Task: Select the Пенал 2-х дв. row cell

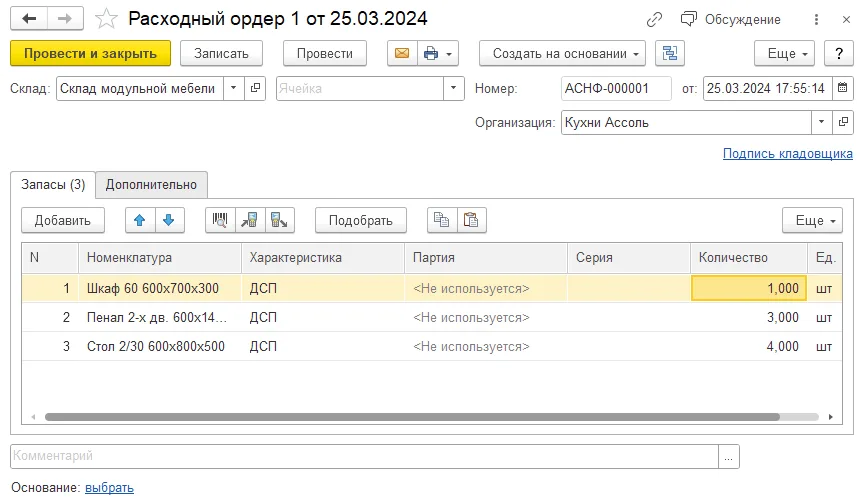Action: click(x=160, y=317)
